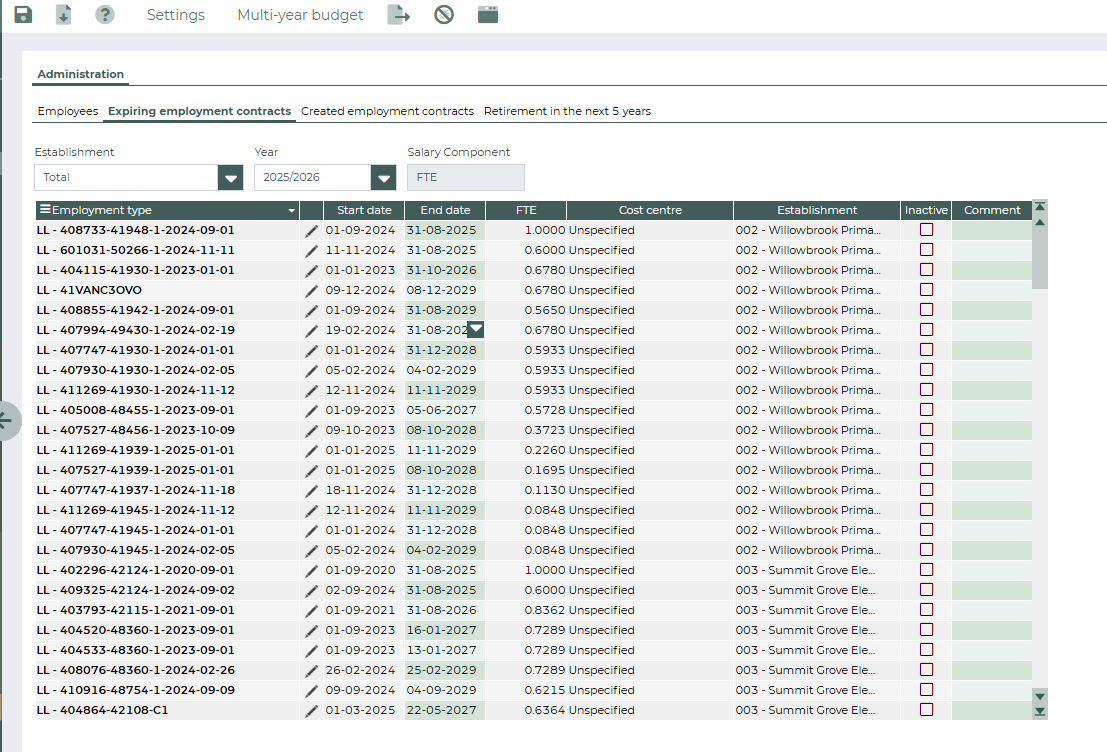This screenshot has height=752, width=1107.
Task: Jump to top of table with scrollbar arrow
Action: 1039,206
